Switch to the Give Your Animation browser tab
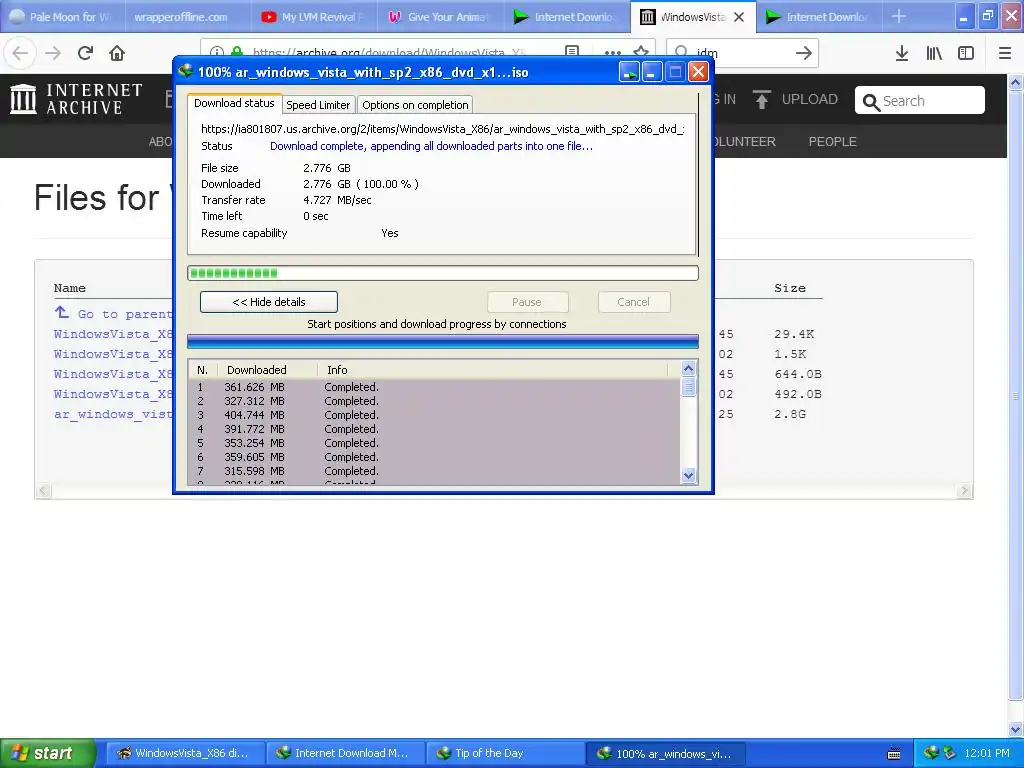 pyautogui.click(x=440, y=17)
